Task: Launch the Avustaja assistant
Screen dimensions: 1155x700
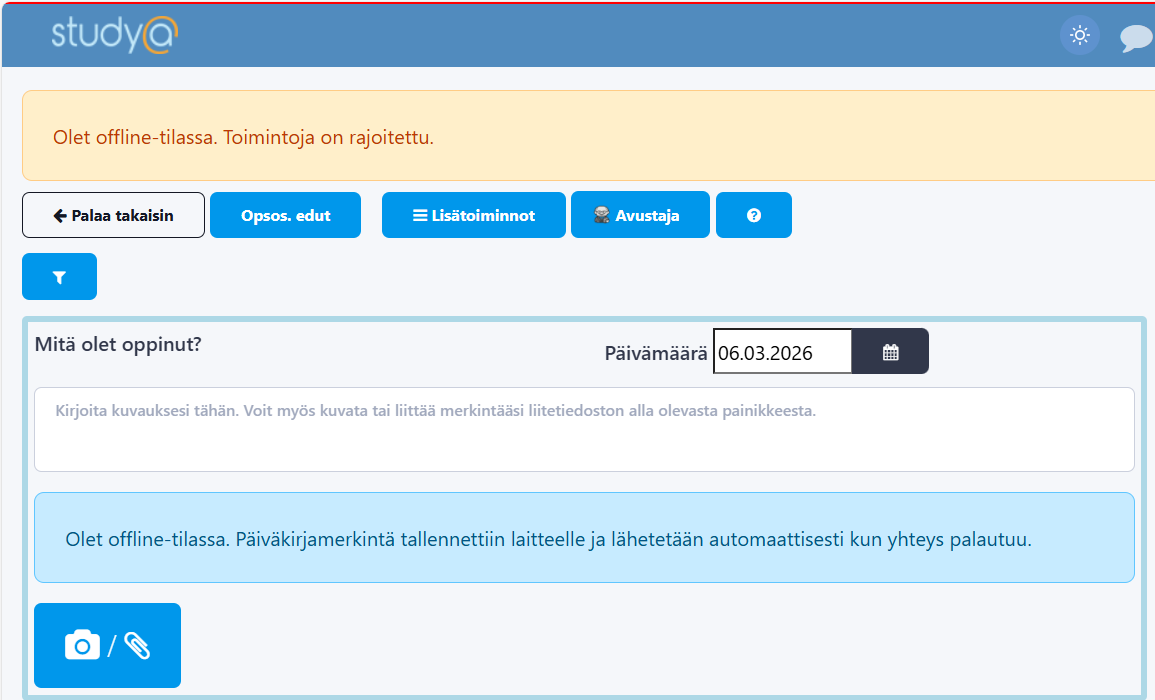Action: click(640, 215)
